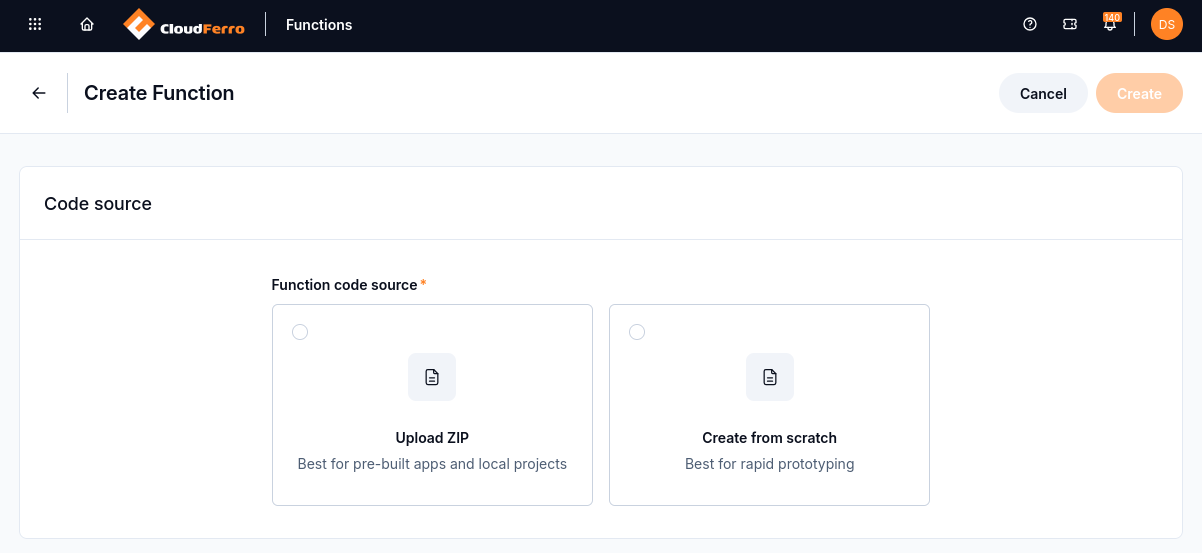Click the Code source heading

(x=98, y=204)
